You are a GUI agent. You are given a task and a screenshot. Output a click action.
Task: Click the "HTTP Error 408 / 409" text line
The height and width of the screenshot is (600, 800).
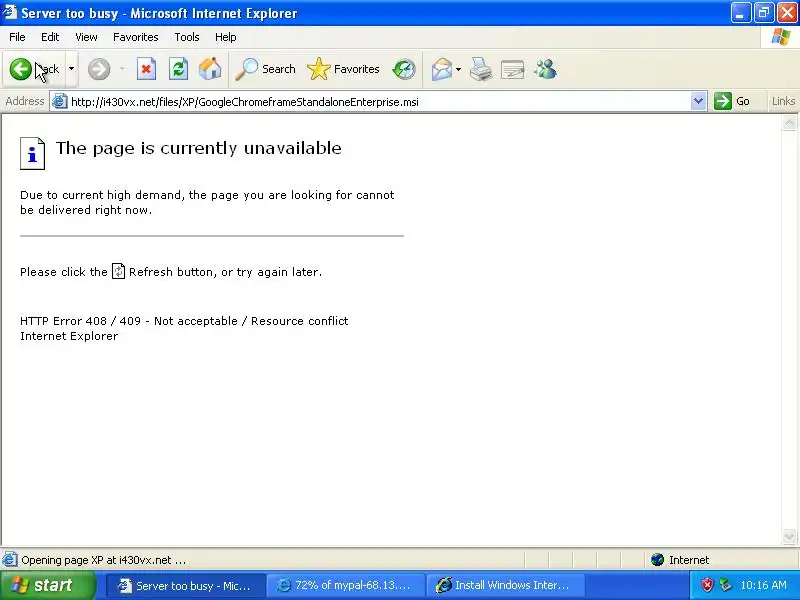pos(184,321)
